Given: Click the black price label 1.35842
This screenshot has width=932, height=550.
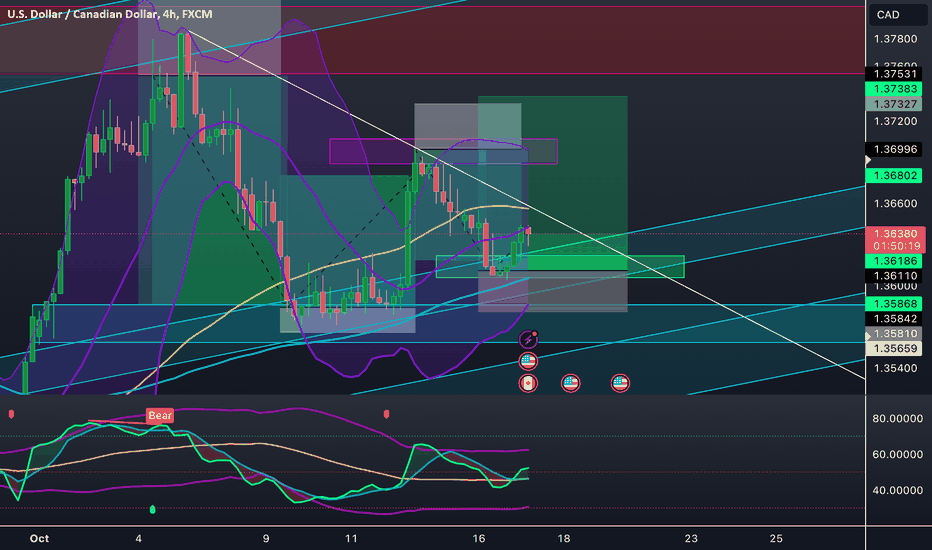Looking at the screenshot, I should 895,319.
